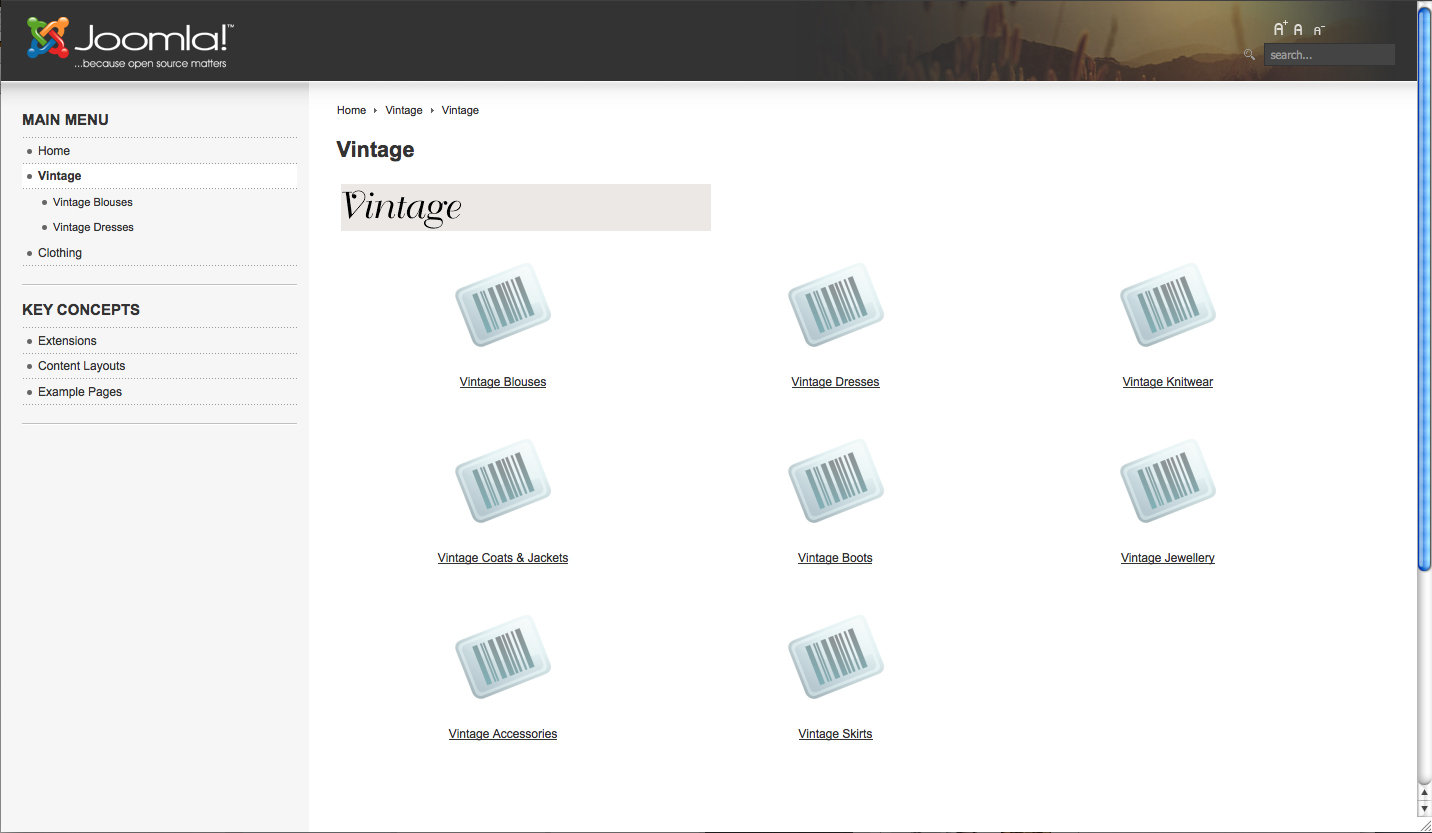
Task: Follow the Vintage Accessories category link
Action: pos(503,734)
